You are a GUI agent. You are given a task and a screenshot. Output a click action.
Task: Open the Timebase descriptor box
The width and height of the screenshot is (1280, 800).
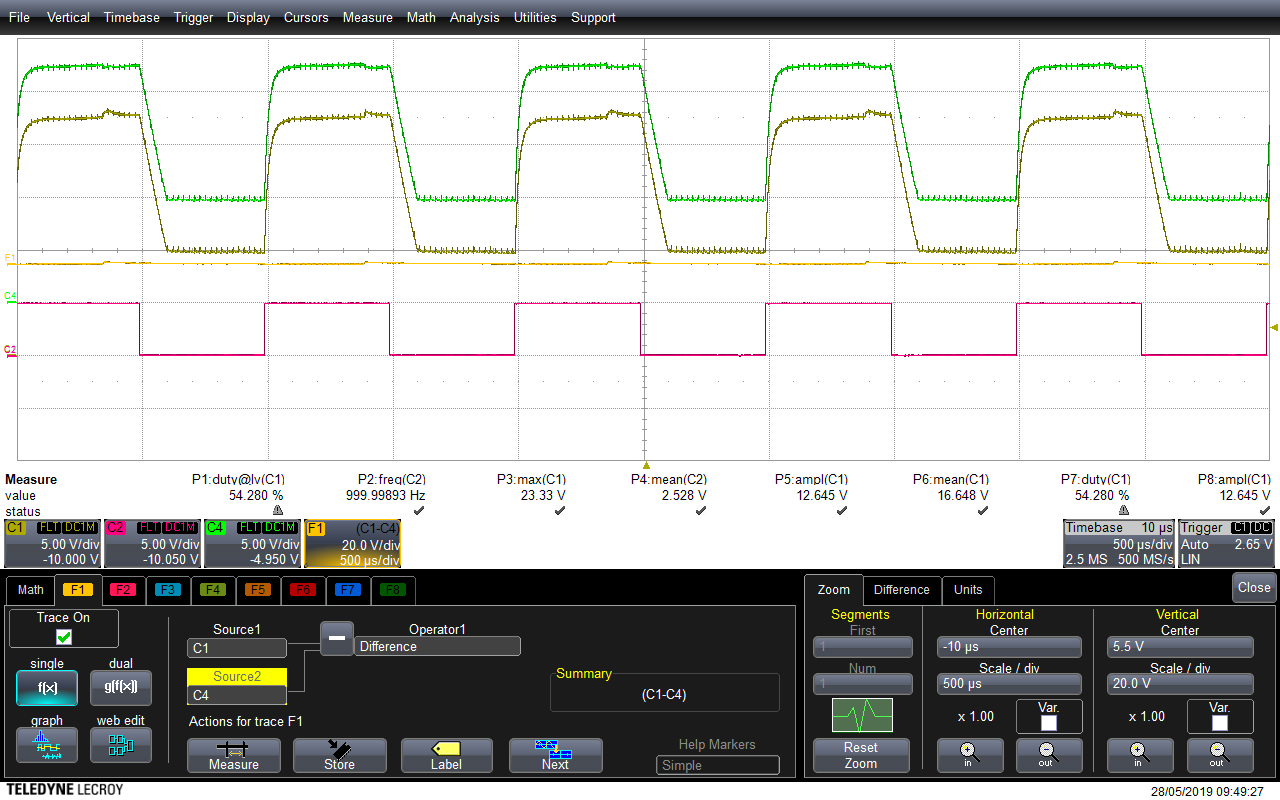tap(1119, 543)
